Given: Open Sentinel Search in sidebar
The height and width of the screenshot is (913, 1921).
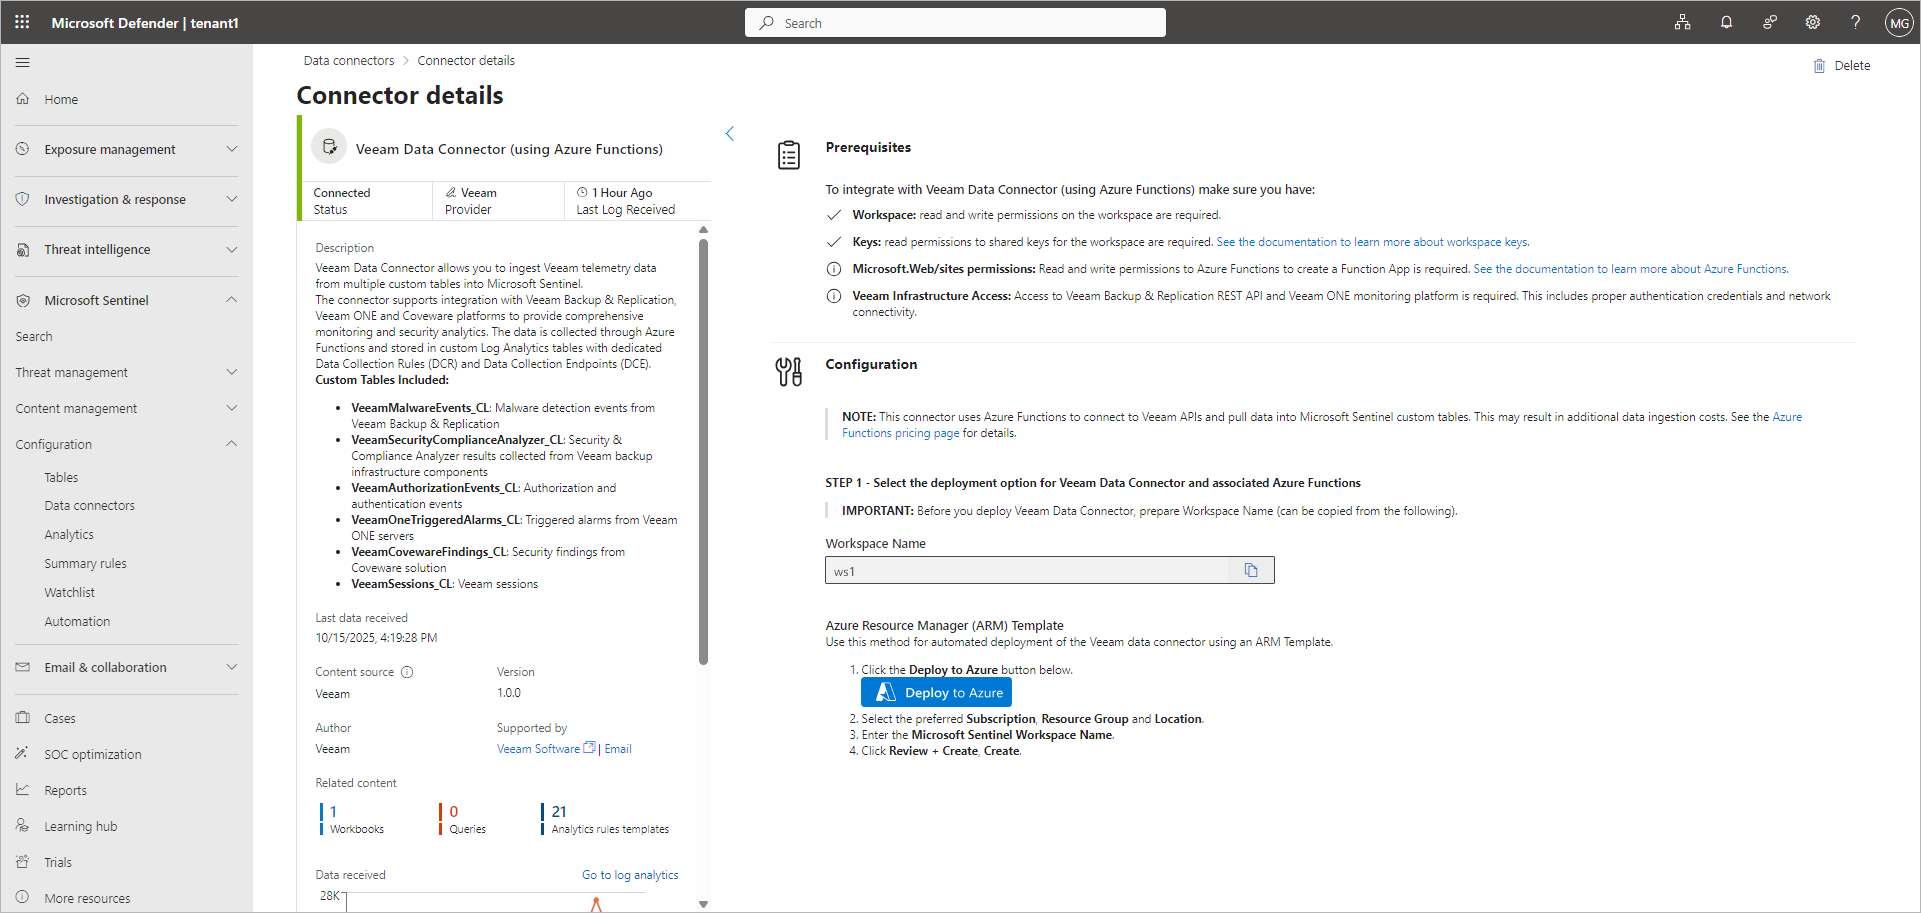Looking at the screenshot, I should (34, 337).
